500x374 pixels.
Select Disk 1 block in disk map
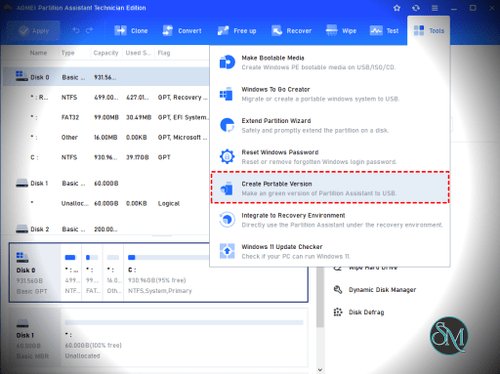click(35, 337)
